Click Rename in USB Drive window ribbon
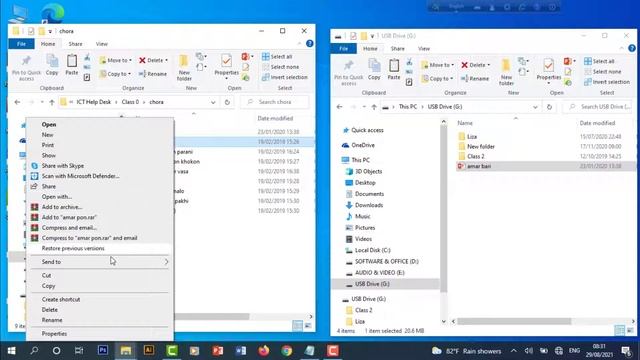Viewport: 640px width, 360px height. click(x=475, y=78)
